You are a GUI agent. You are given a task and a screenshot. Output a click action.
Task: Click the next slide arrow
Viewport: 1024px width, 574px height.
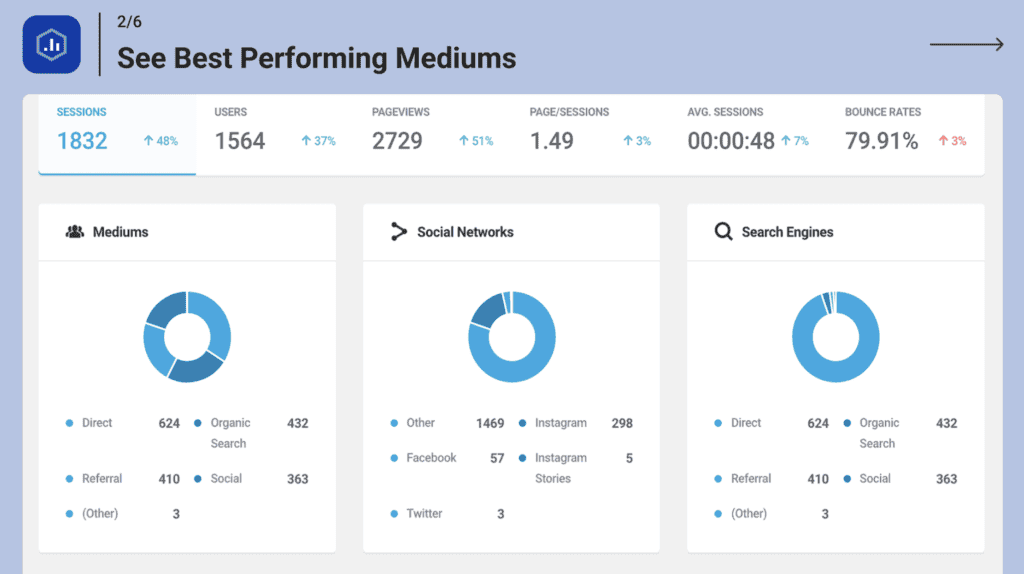click(x=966, y=44)
